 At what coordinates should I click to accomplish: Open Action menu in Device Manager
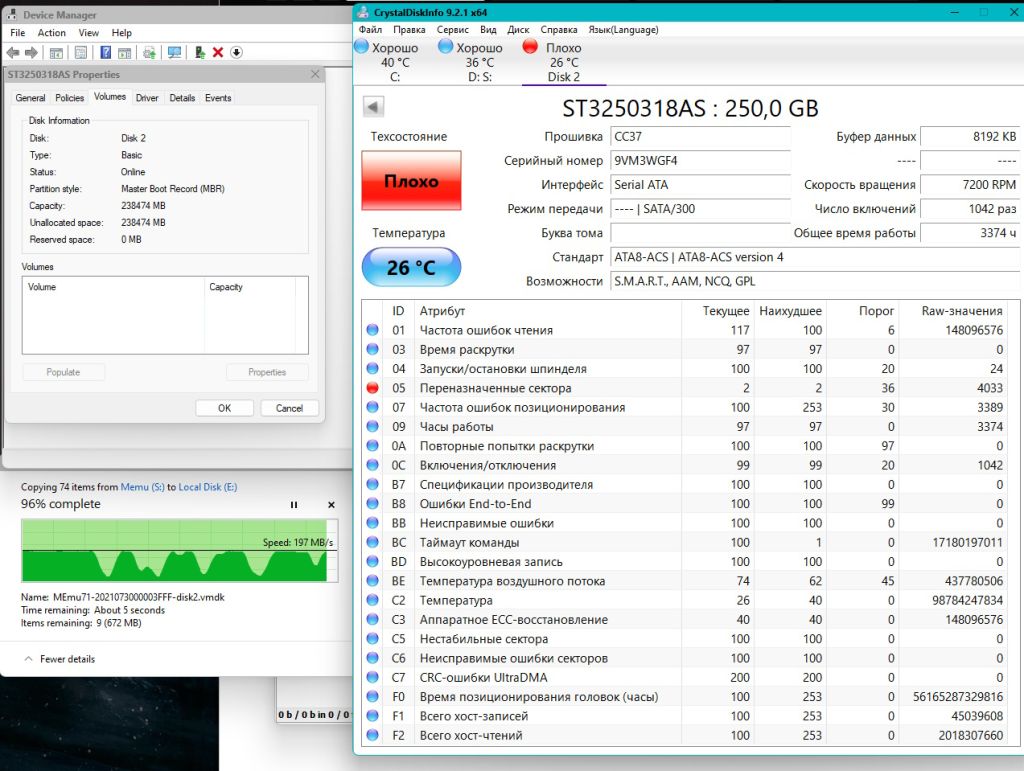(52, 33)
